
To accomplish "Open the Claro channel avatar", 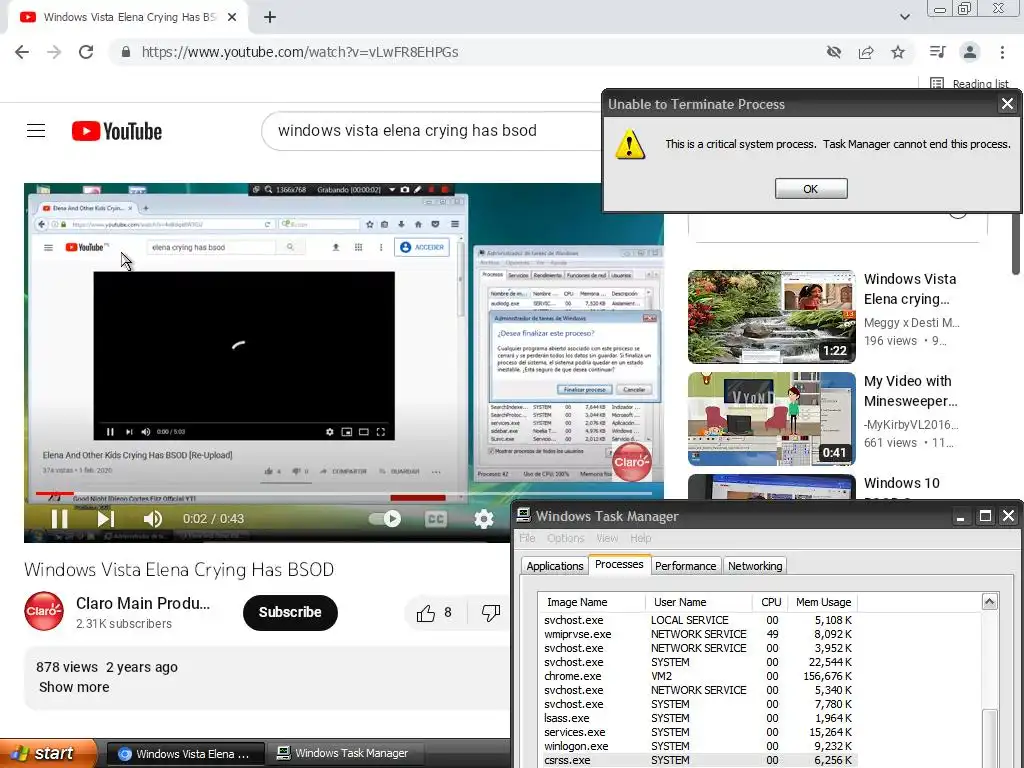I will (44, 611).
